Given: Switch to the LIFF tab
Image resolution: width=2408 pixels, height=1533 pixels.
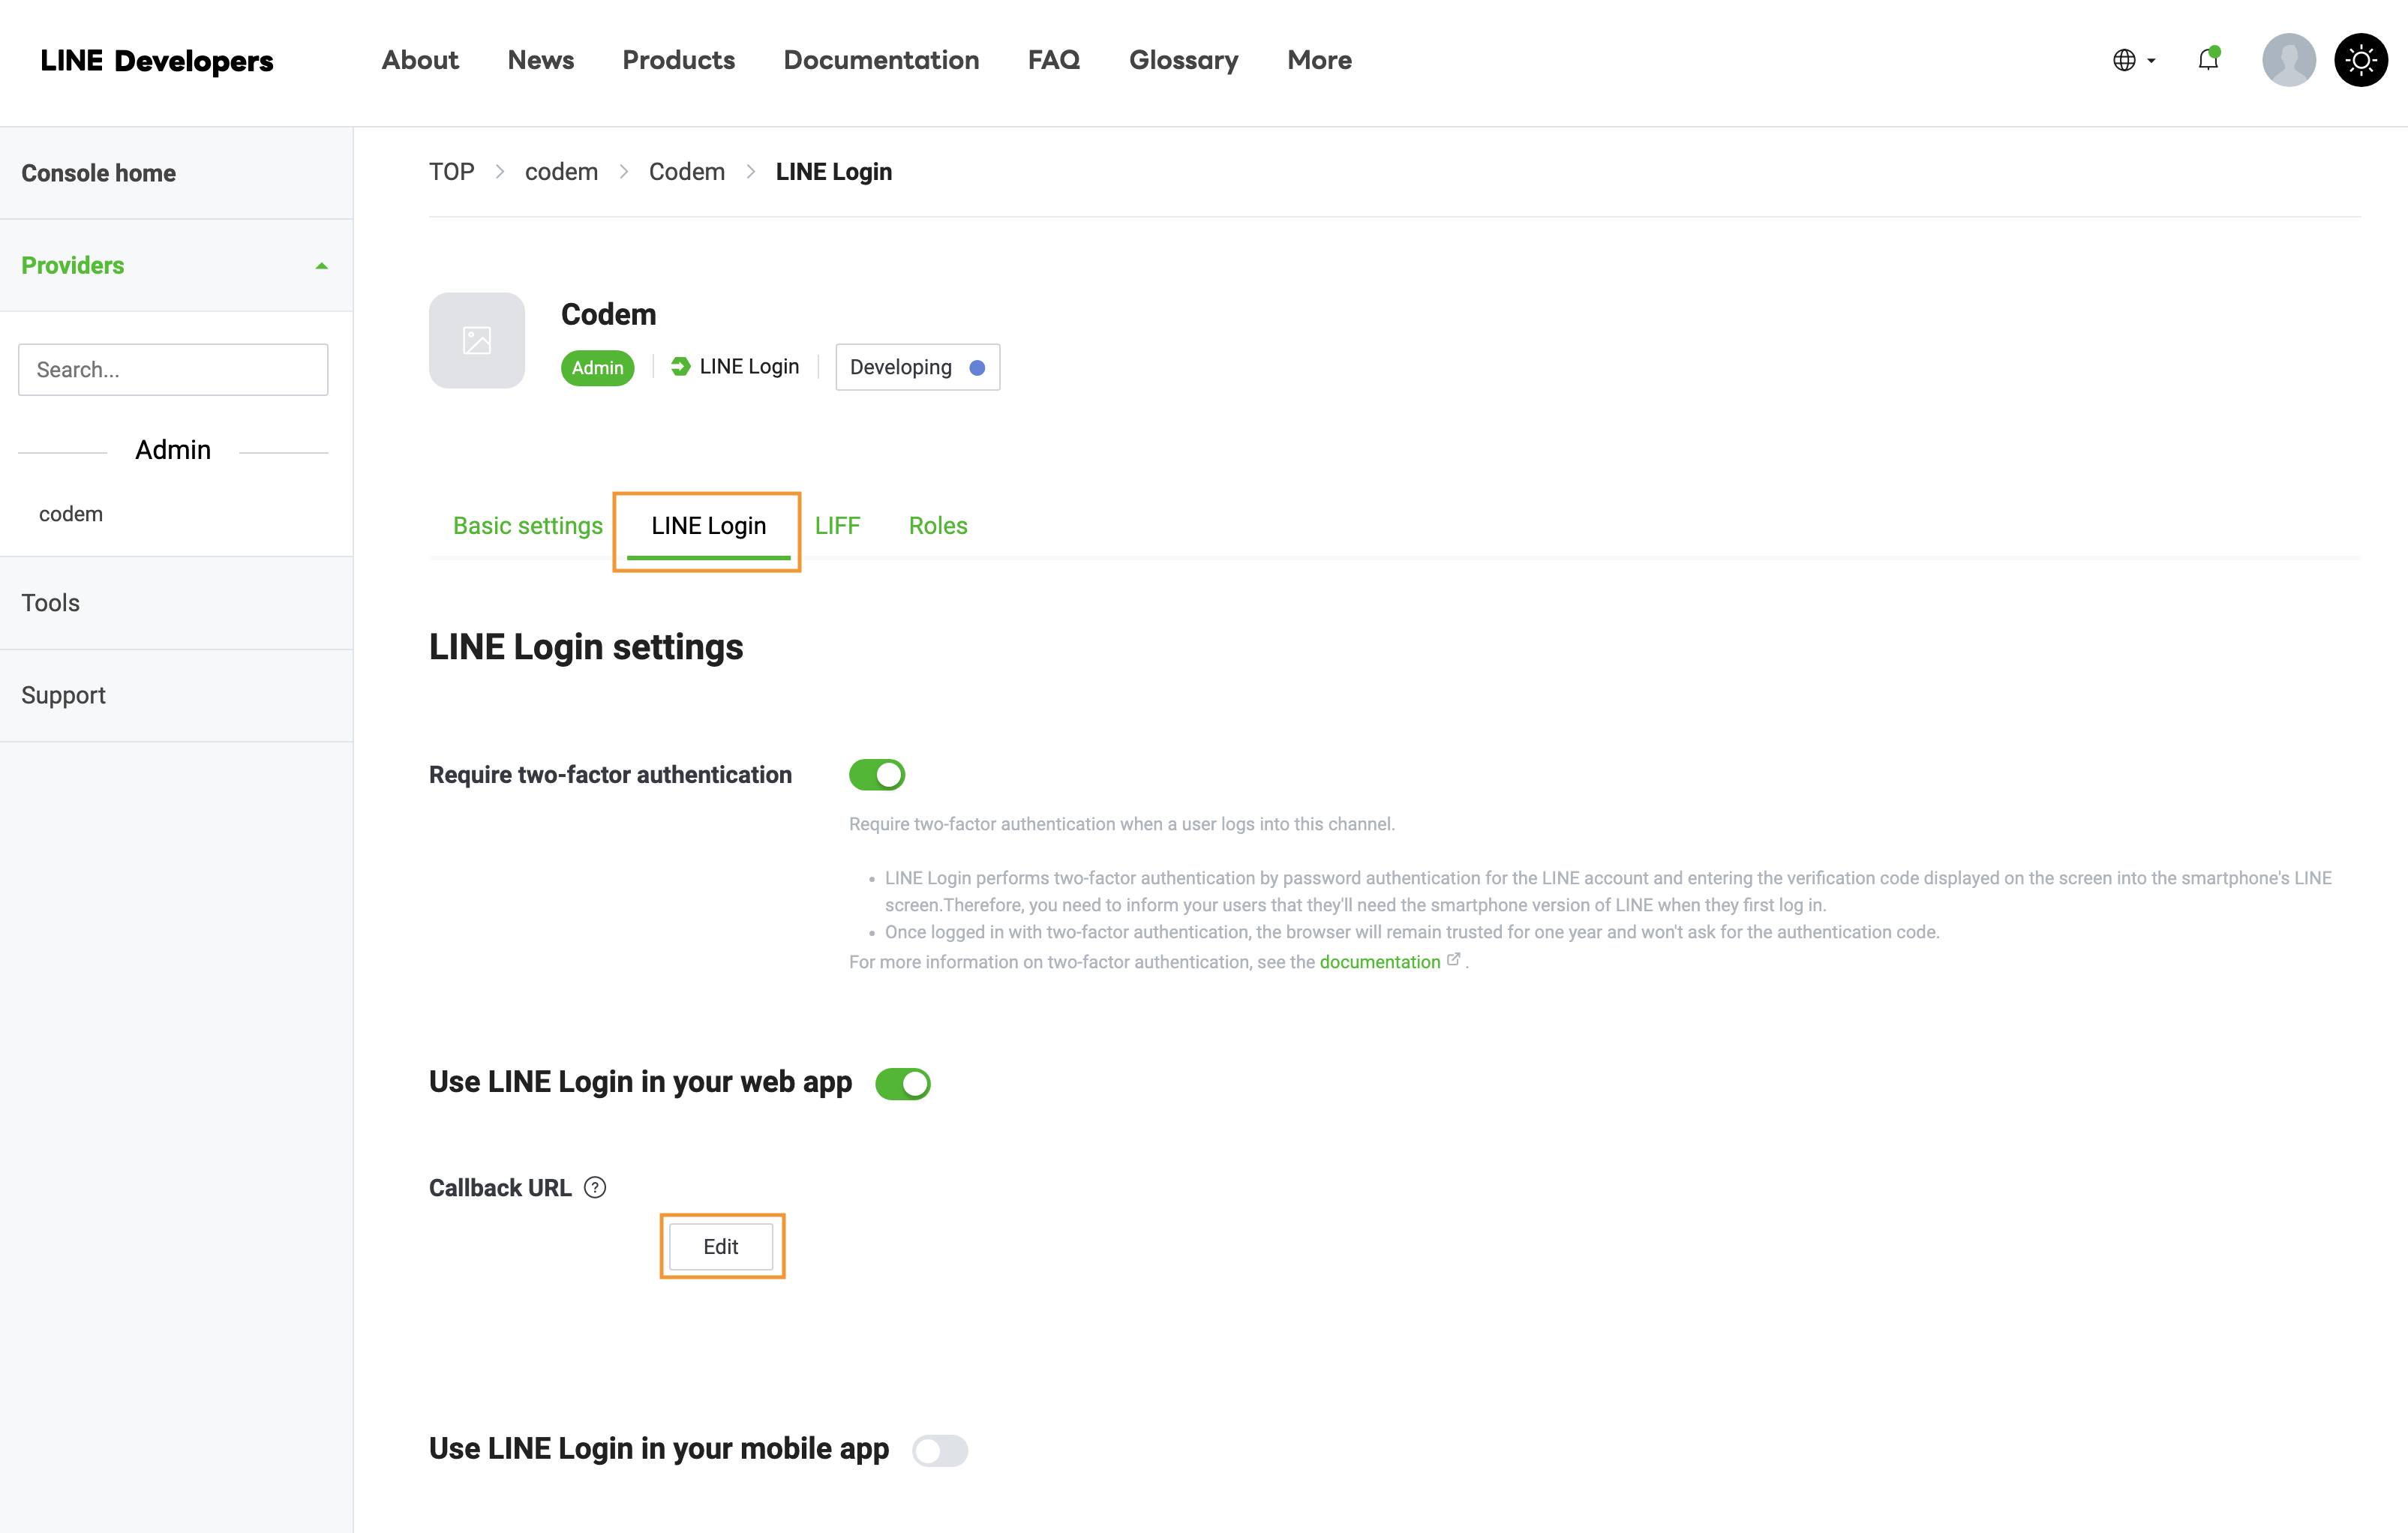Looking at the screenshot, I should pos(837,526).
